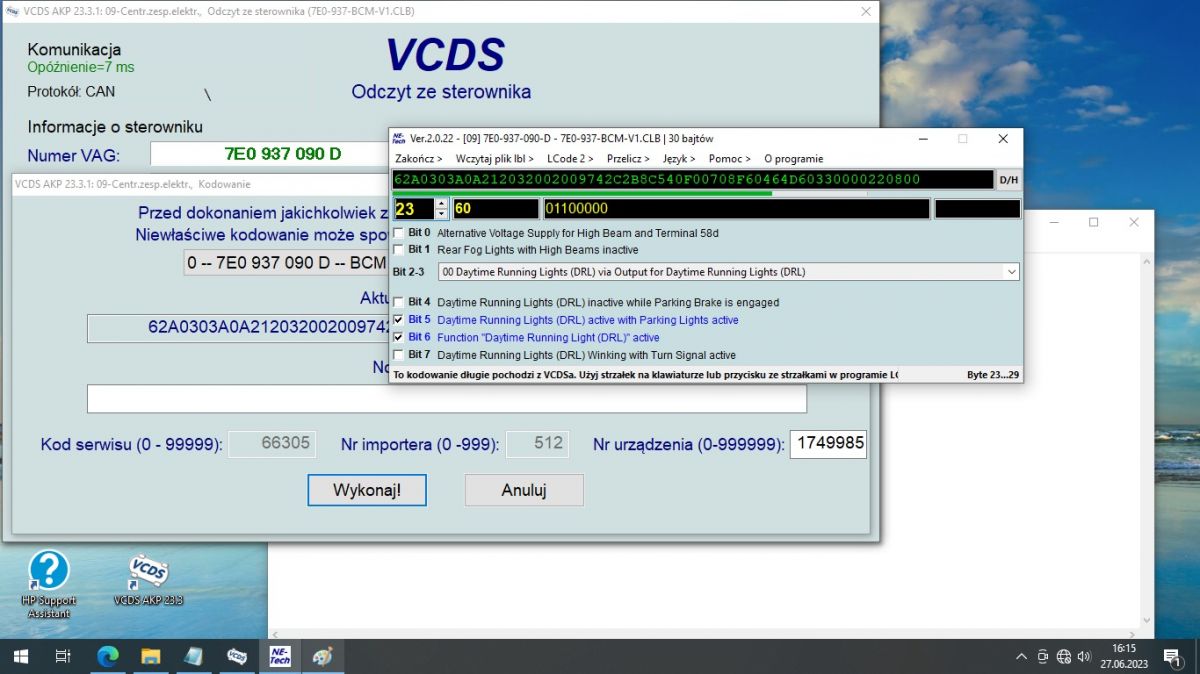Screen dimensions: 1200x674
Task: Increase the byte number with the up arrow
Action: click(442, 204)
